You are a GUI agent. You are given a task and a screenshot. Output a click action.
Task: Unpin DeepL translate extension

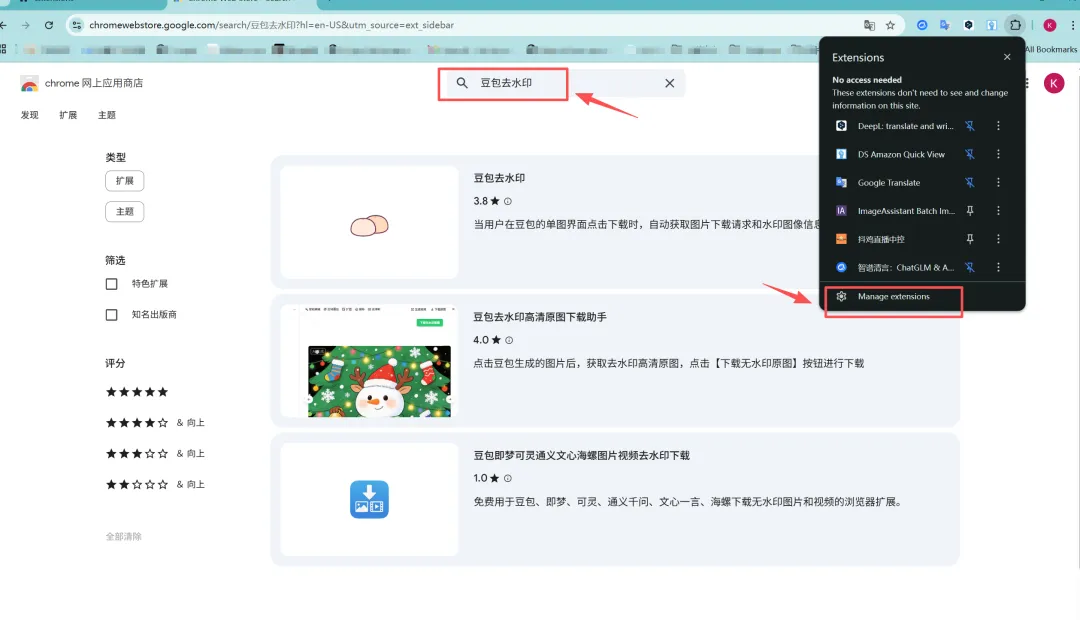pyautogui.click(x=970, y=126)
